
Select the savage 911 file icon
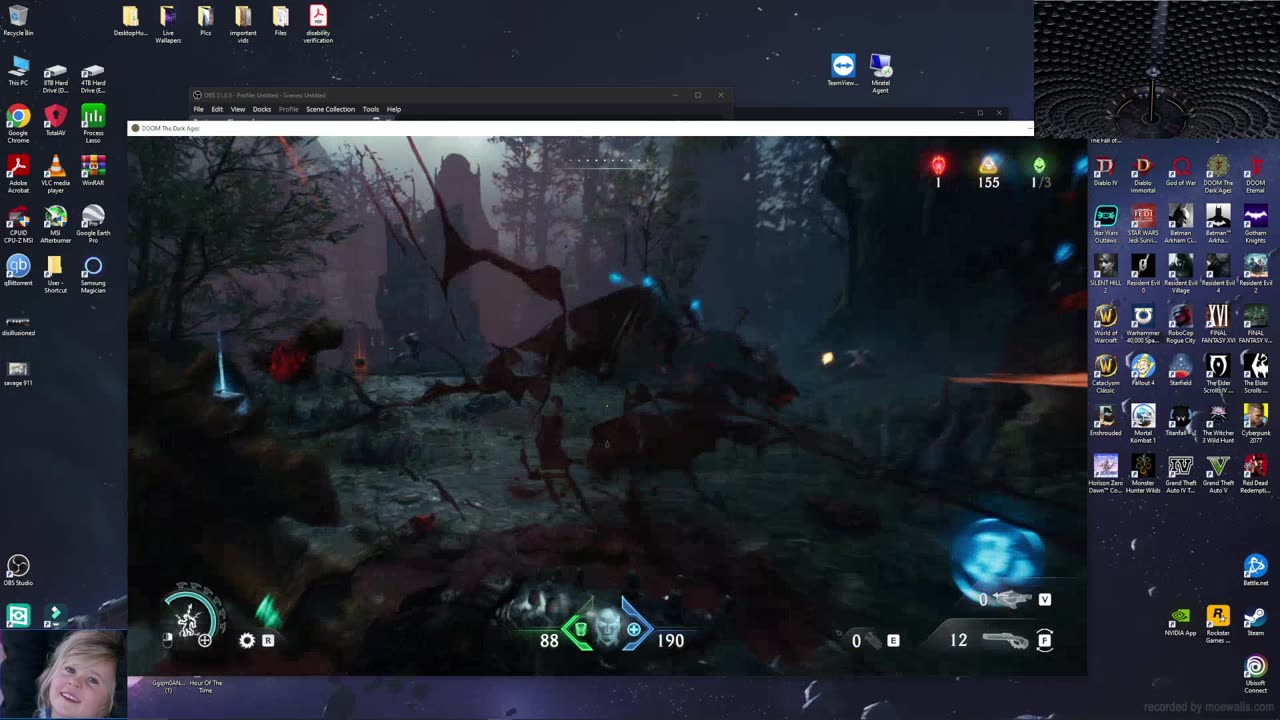(18, 374)
